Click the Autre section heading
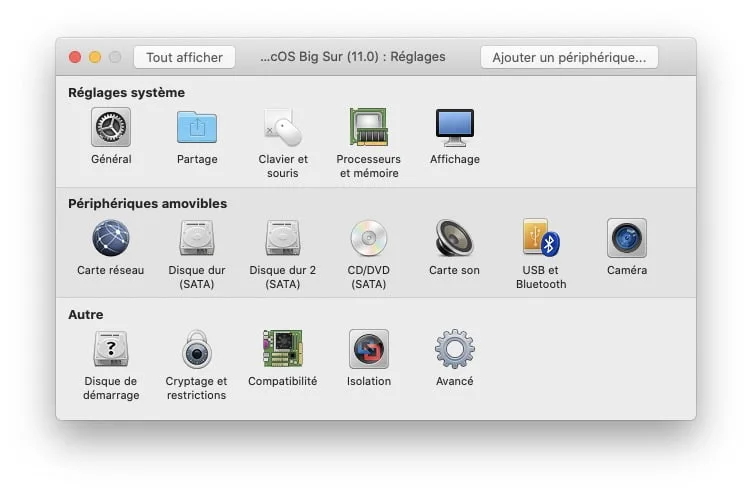This screenshot has height=494, width=752. pos(85,315)
